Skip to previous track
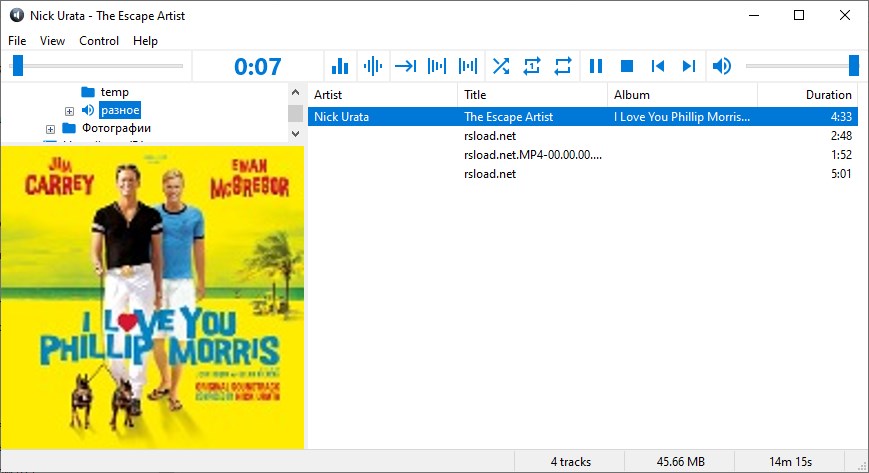This screenshot has height=473, width=869. (658, 67)
